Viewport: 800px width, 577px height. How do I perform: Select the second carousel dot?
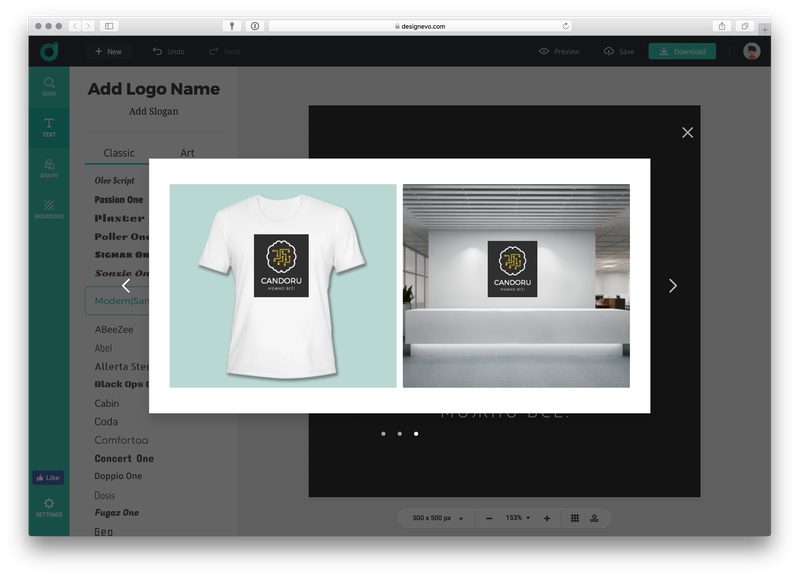coord(400,434)
